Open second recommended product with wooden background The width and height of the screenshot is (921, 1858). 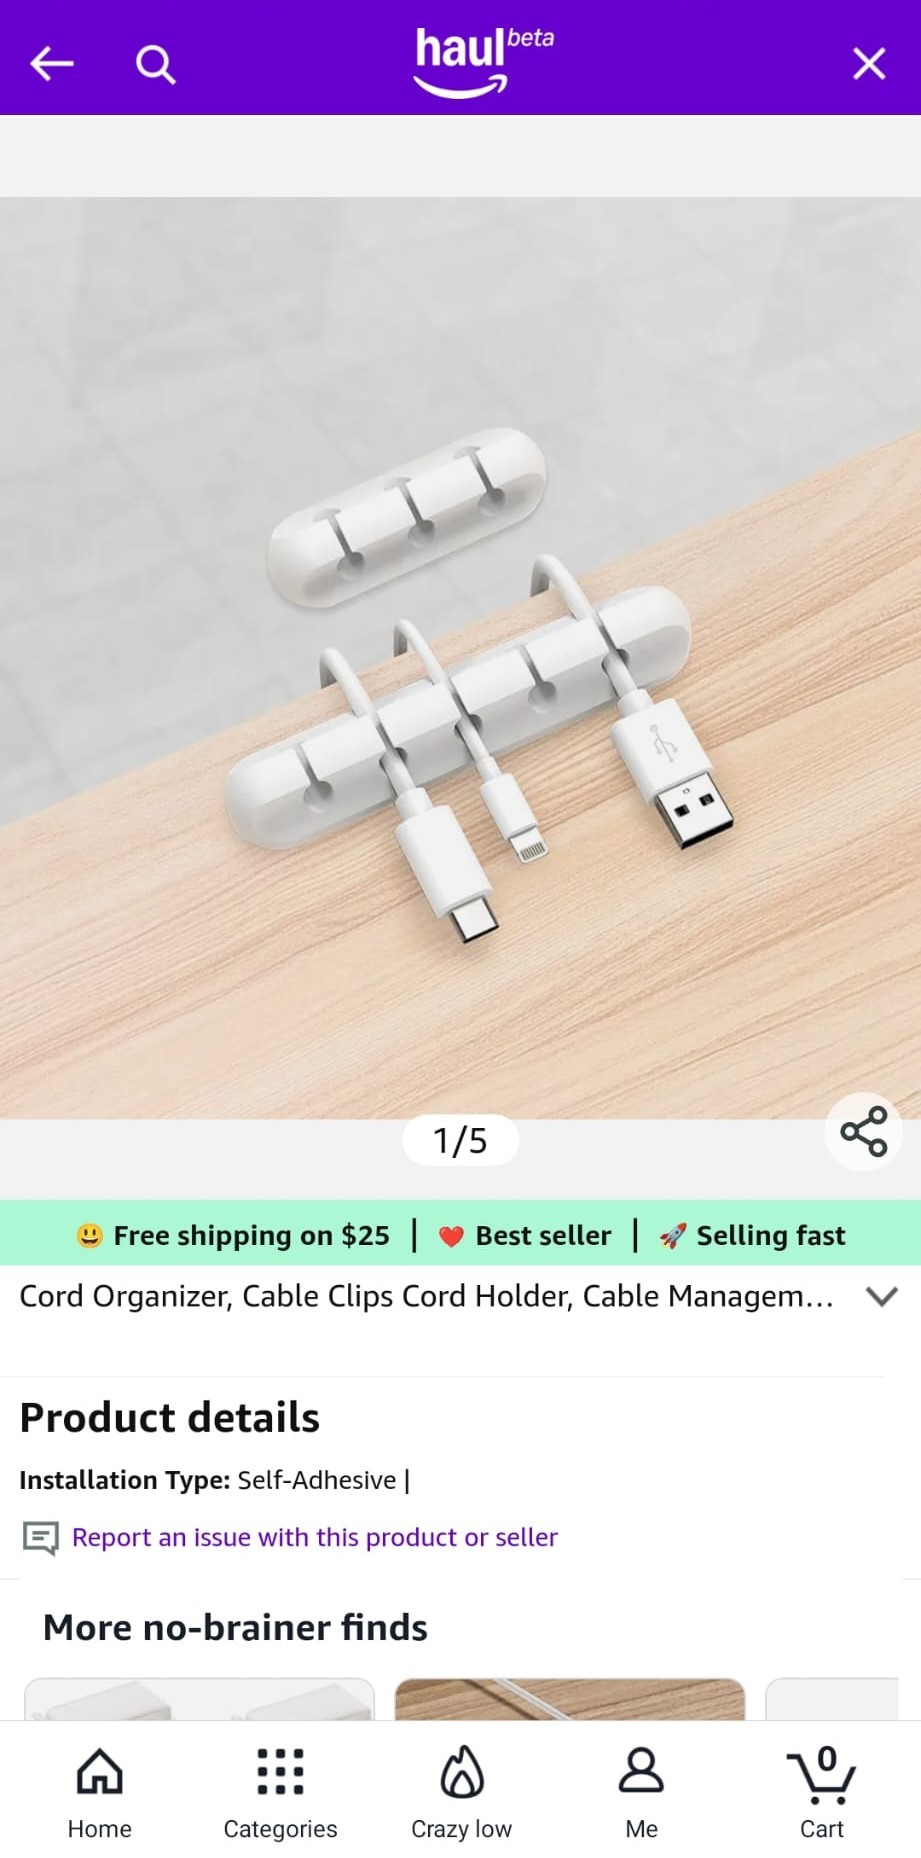tap(570, 1699)
